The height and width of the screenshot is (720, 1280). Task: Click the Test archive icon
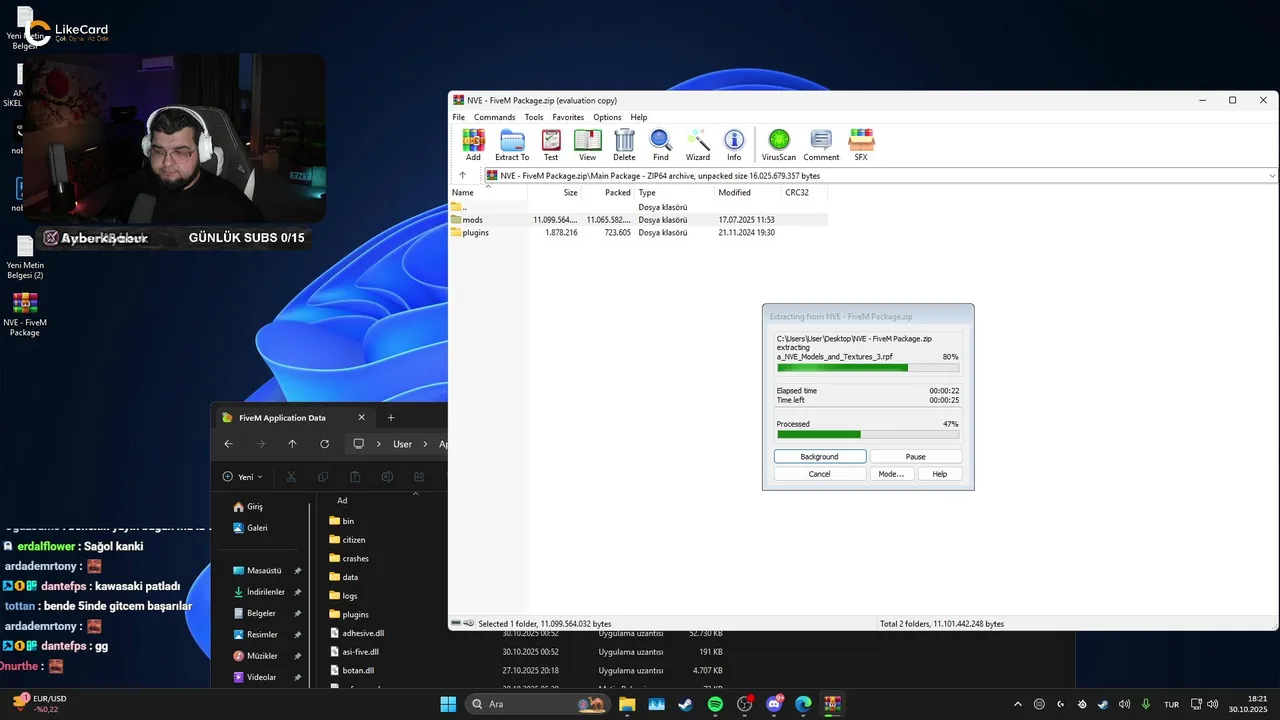click(x=551, y=145)
